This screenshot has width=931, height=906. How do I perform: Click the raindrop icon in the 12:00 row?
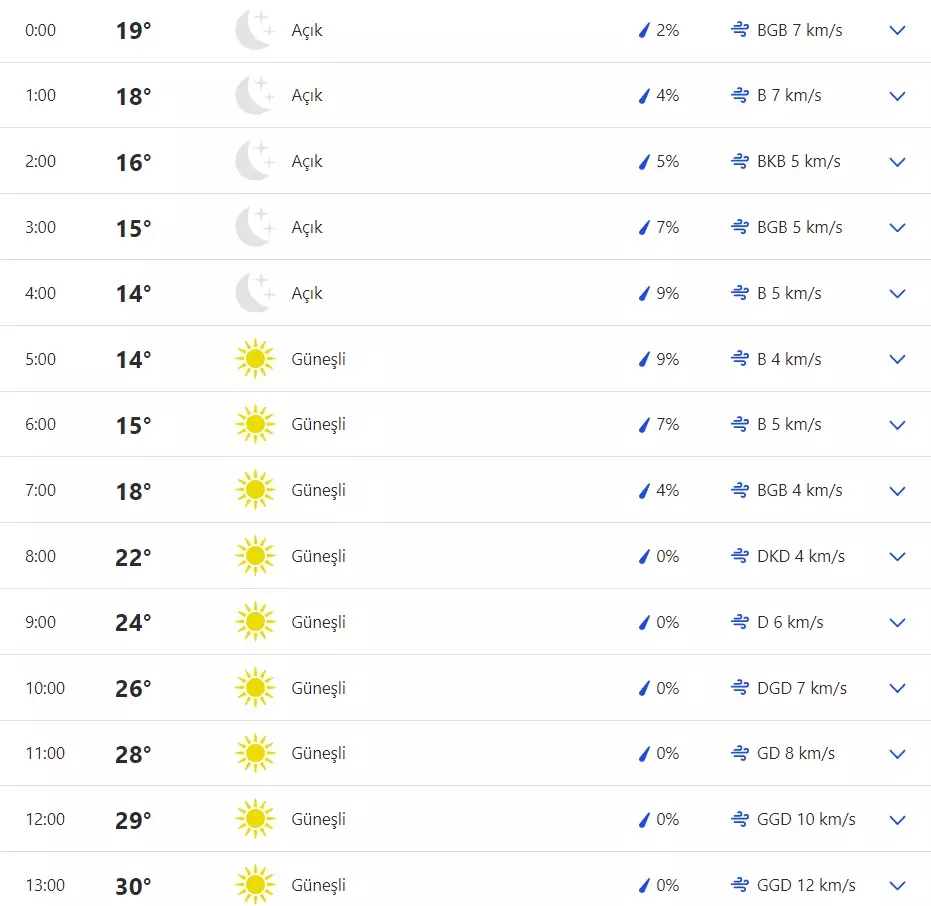[x=644, y=819]
